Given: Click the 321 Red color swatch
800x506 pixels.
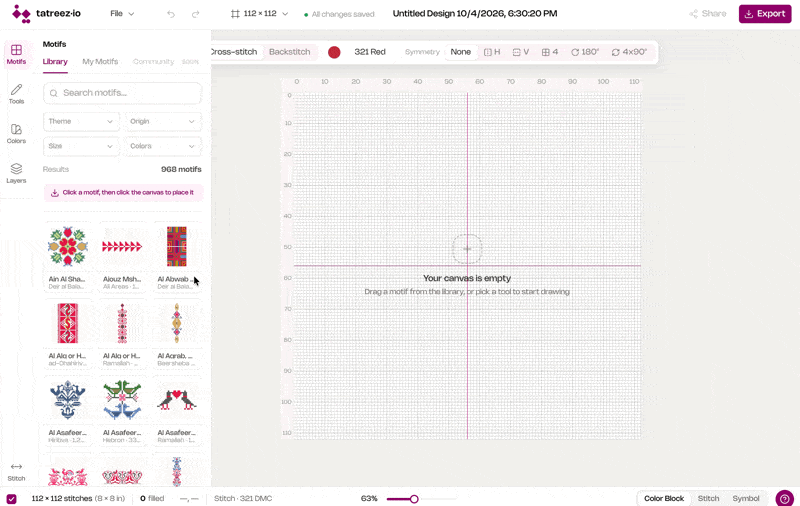Looking at the screenshot, I should 334,52.
